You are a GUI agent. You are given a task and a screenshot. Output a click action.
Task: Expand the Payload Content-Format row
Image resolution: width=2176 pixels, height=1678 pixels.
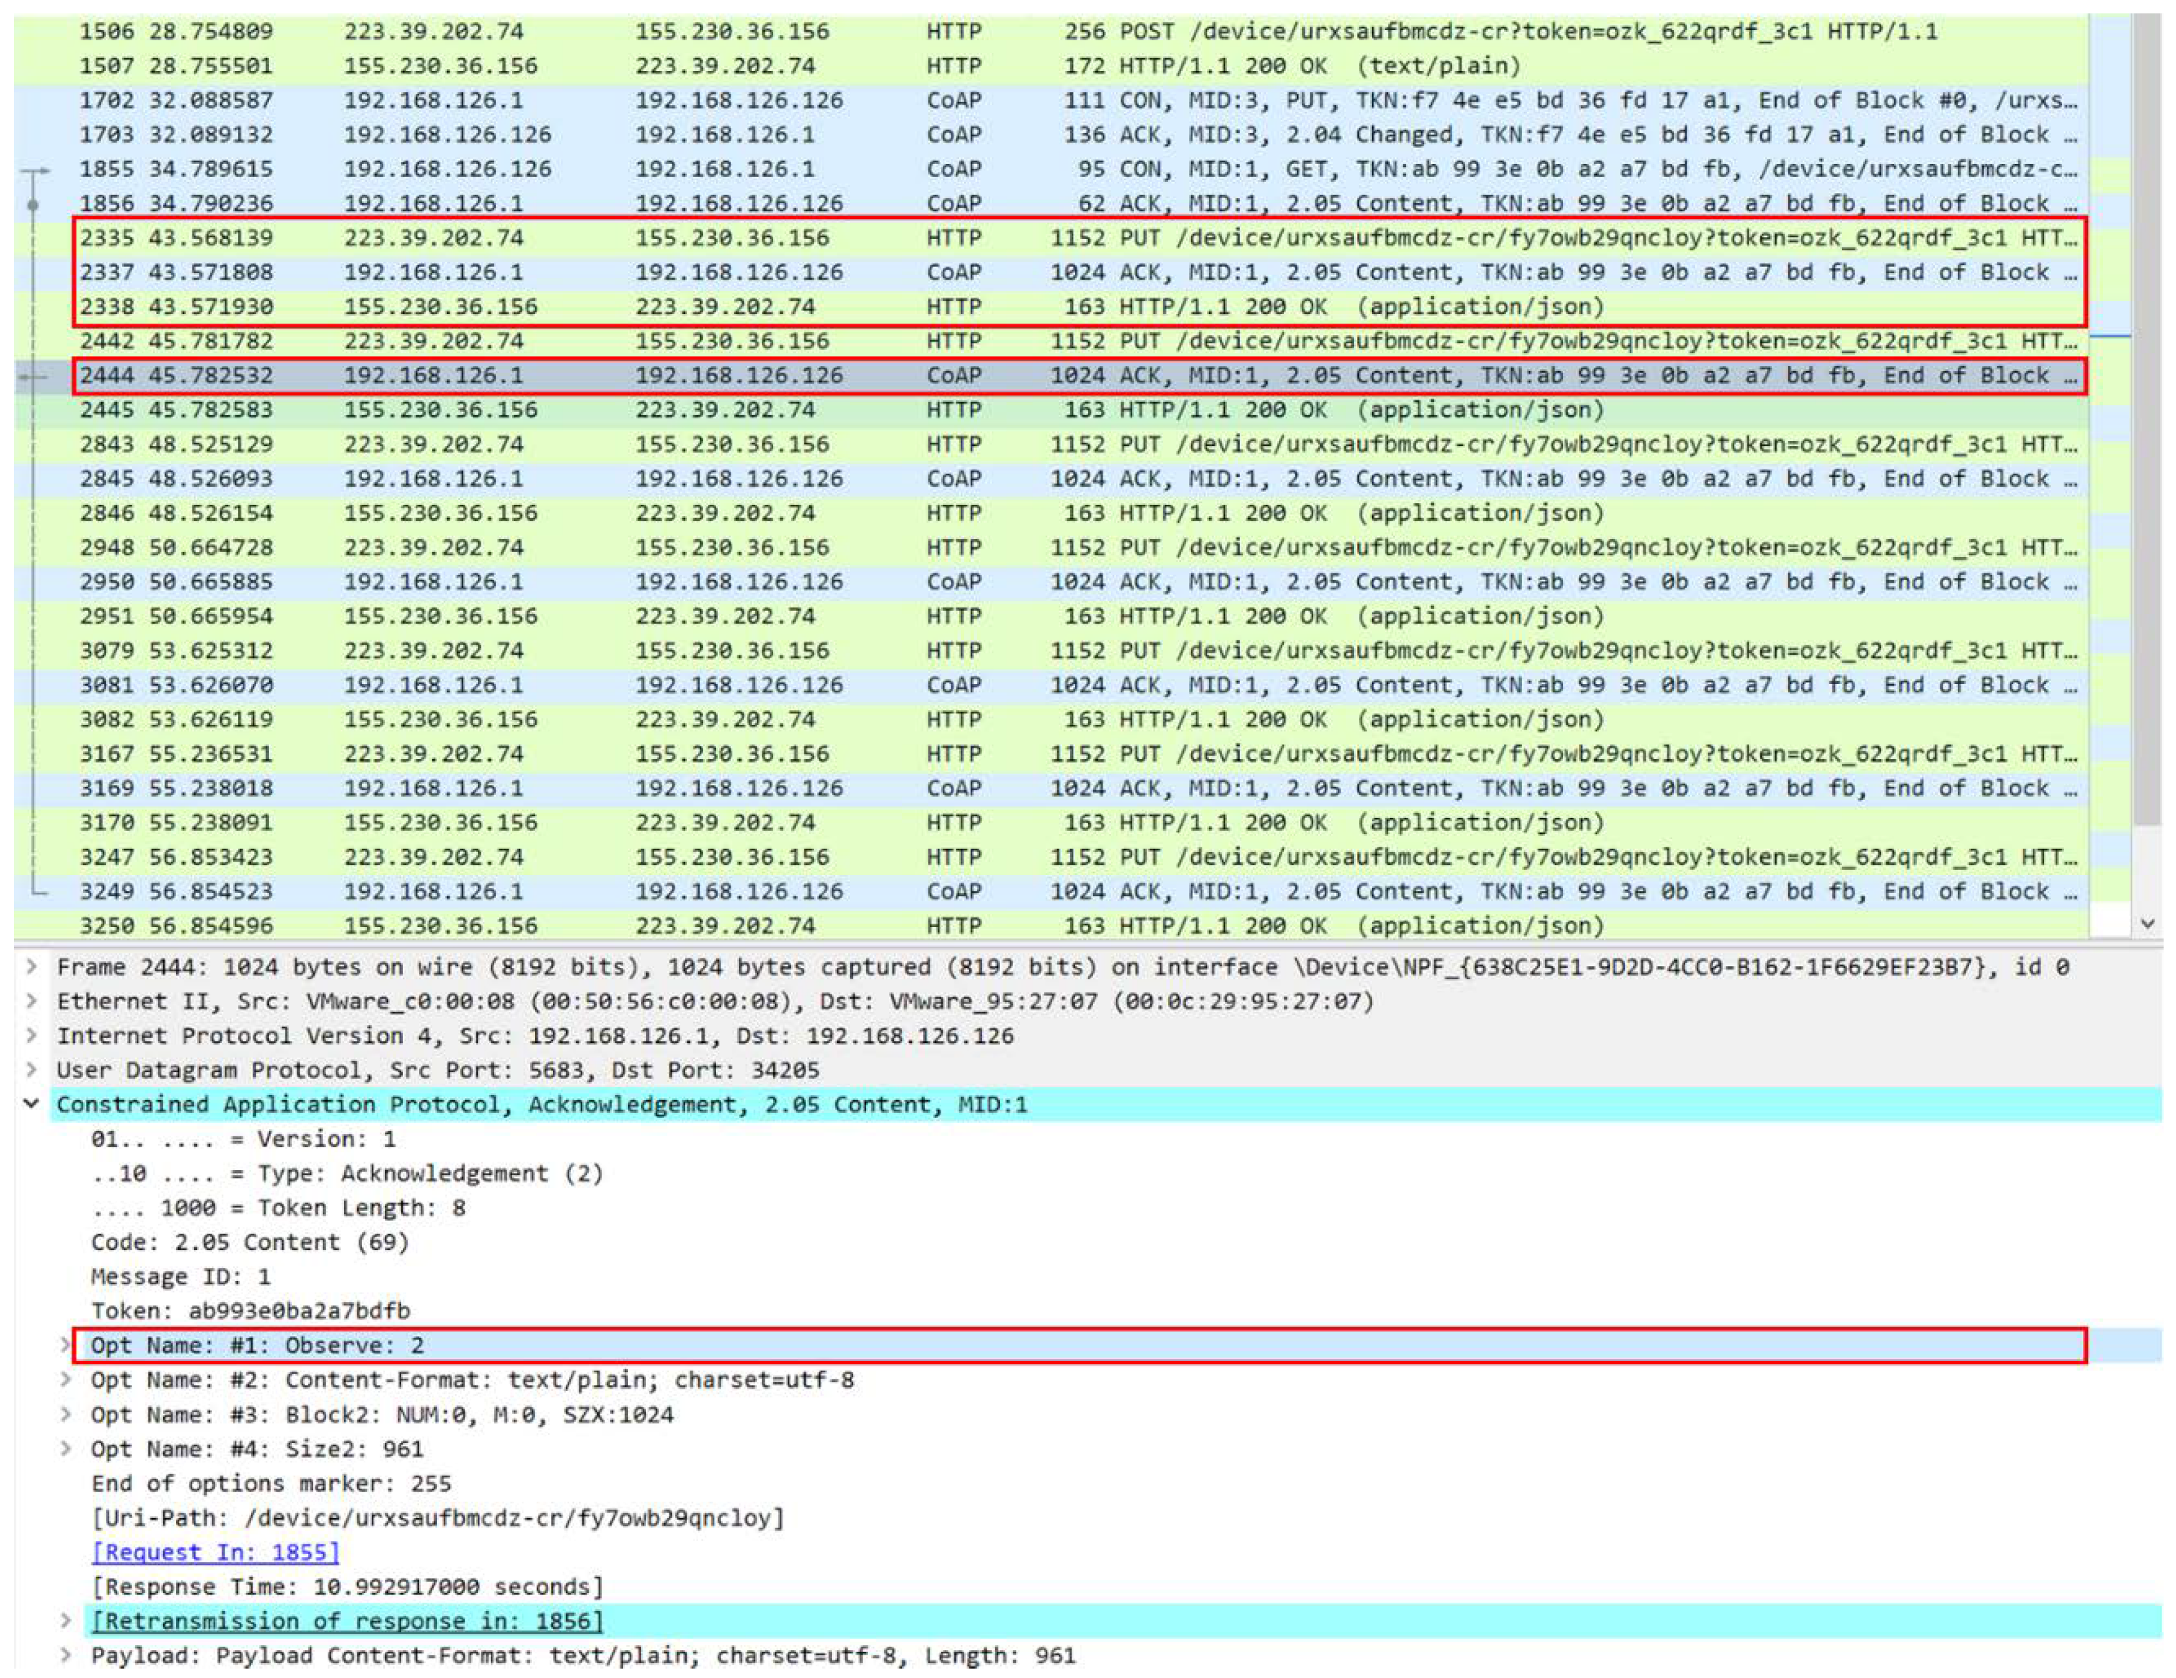click(66, 1655)
